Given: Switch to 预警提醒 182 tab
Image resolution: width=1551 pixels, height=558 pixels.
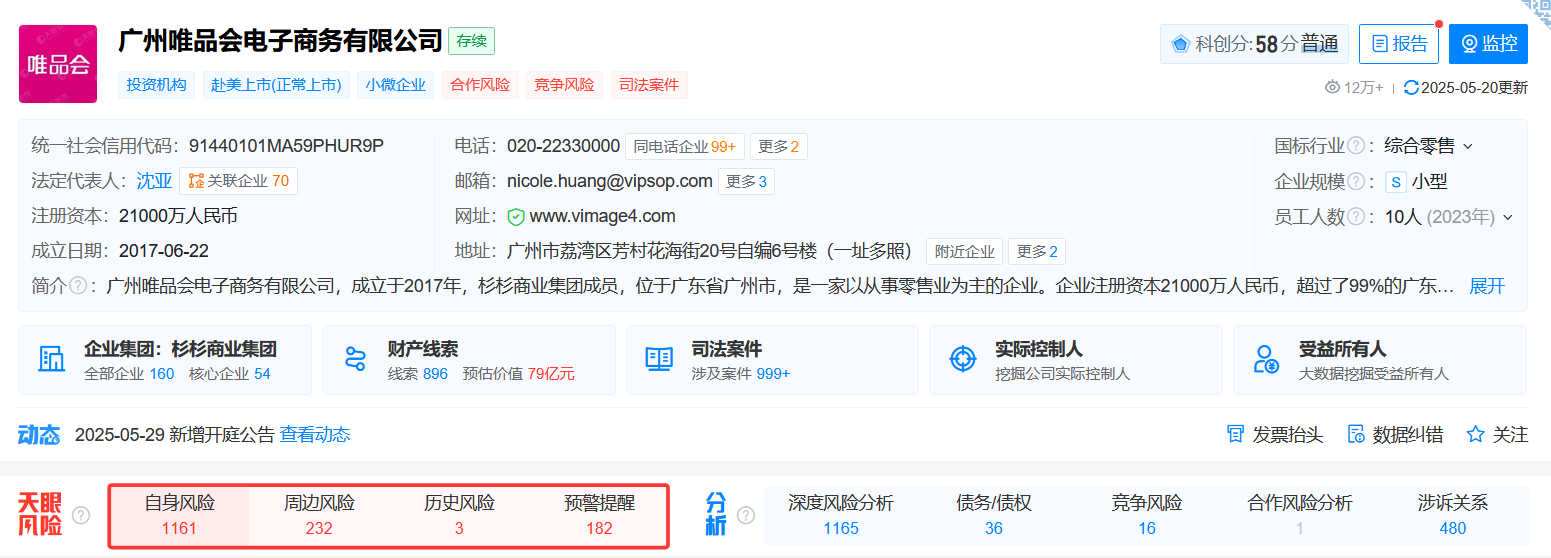Looking at the screenshot, I should 599,515.
